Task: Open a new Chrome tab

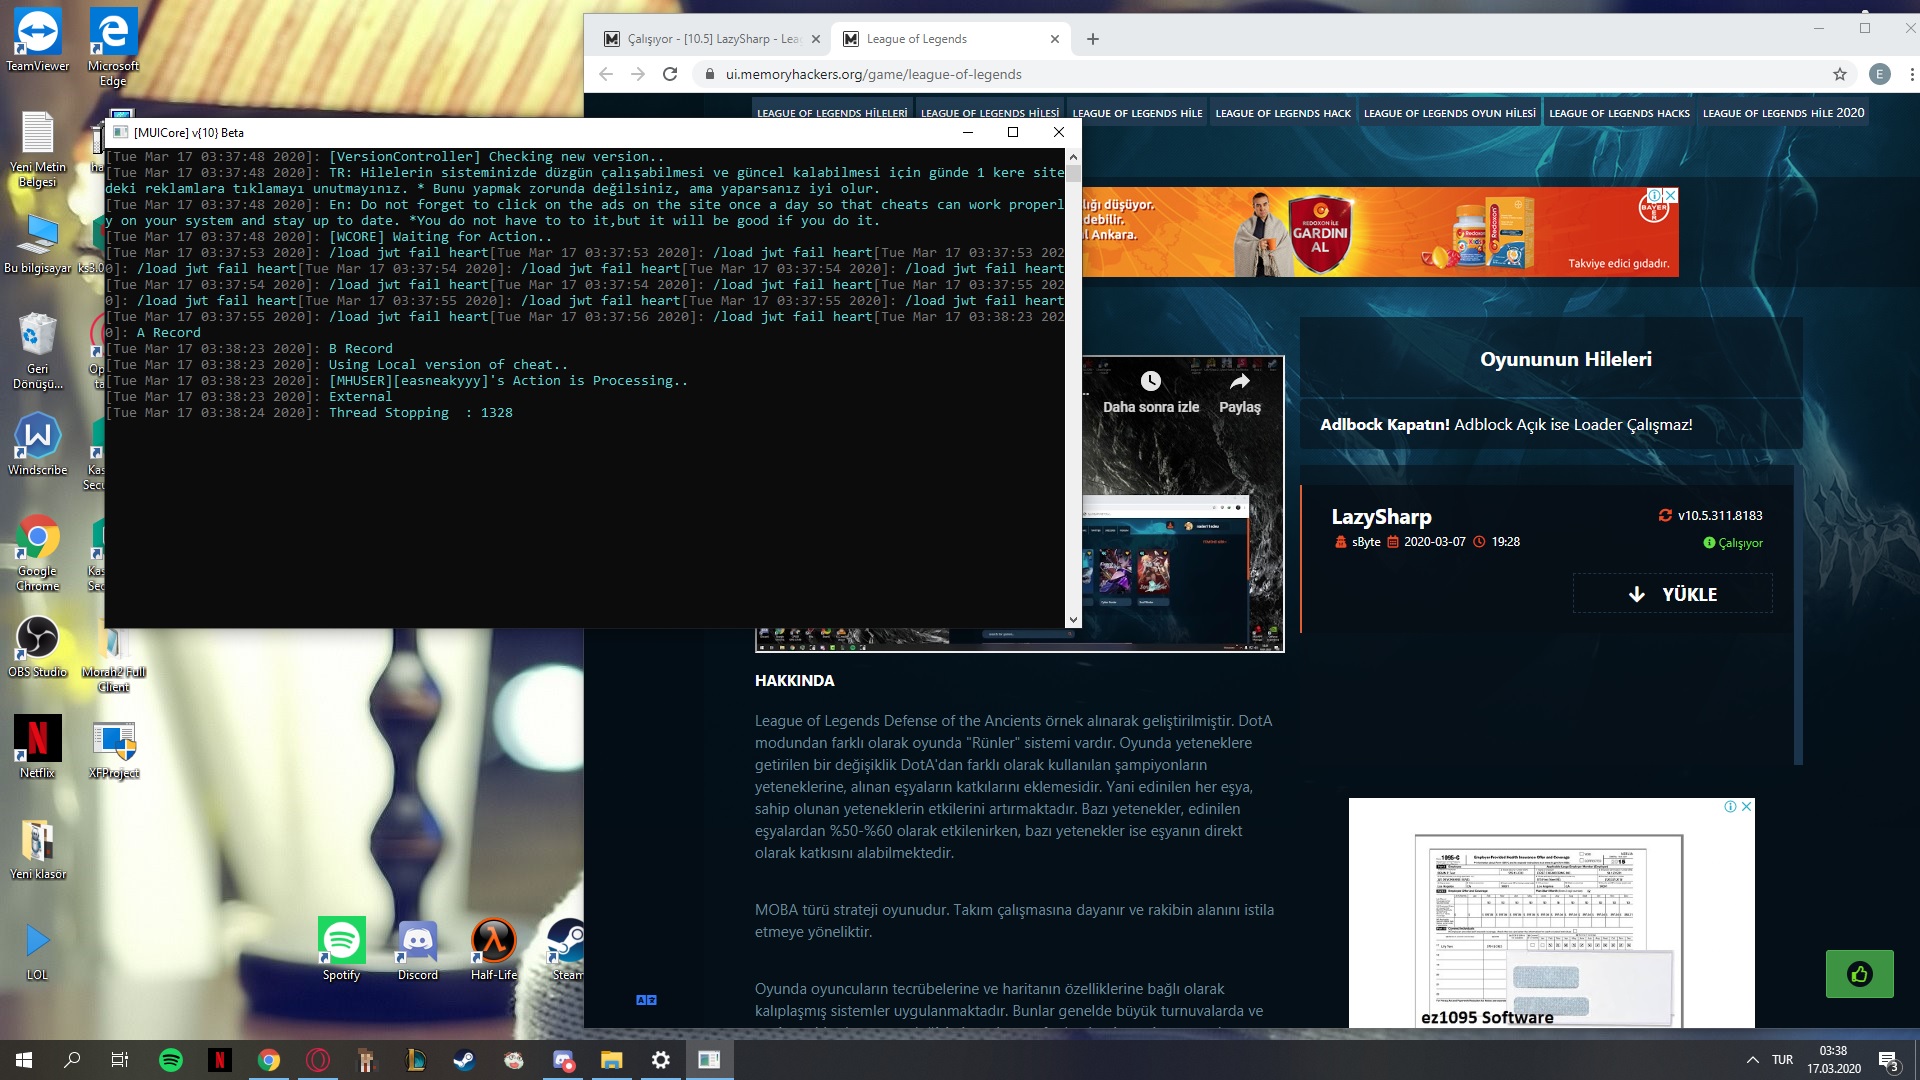Action: (x=1093, y=39)
